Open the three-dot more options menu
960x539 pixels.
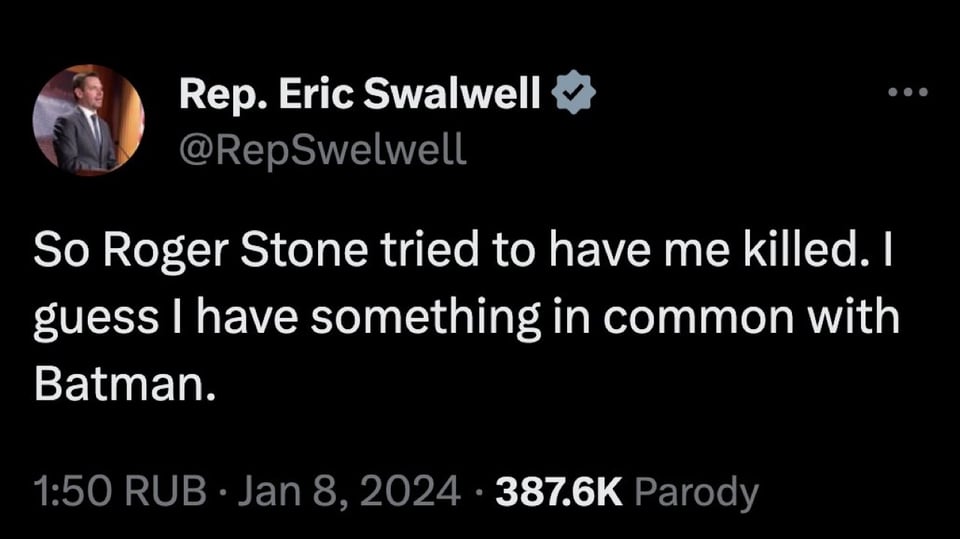pyautogui.click(x=909, y=93)
